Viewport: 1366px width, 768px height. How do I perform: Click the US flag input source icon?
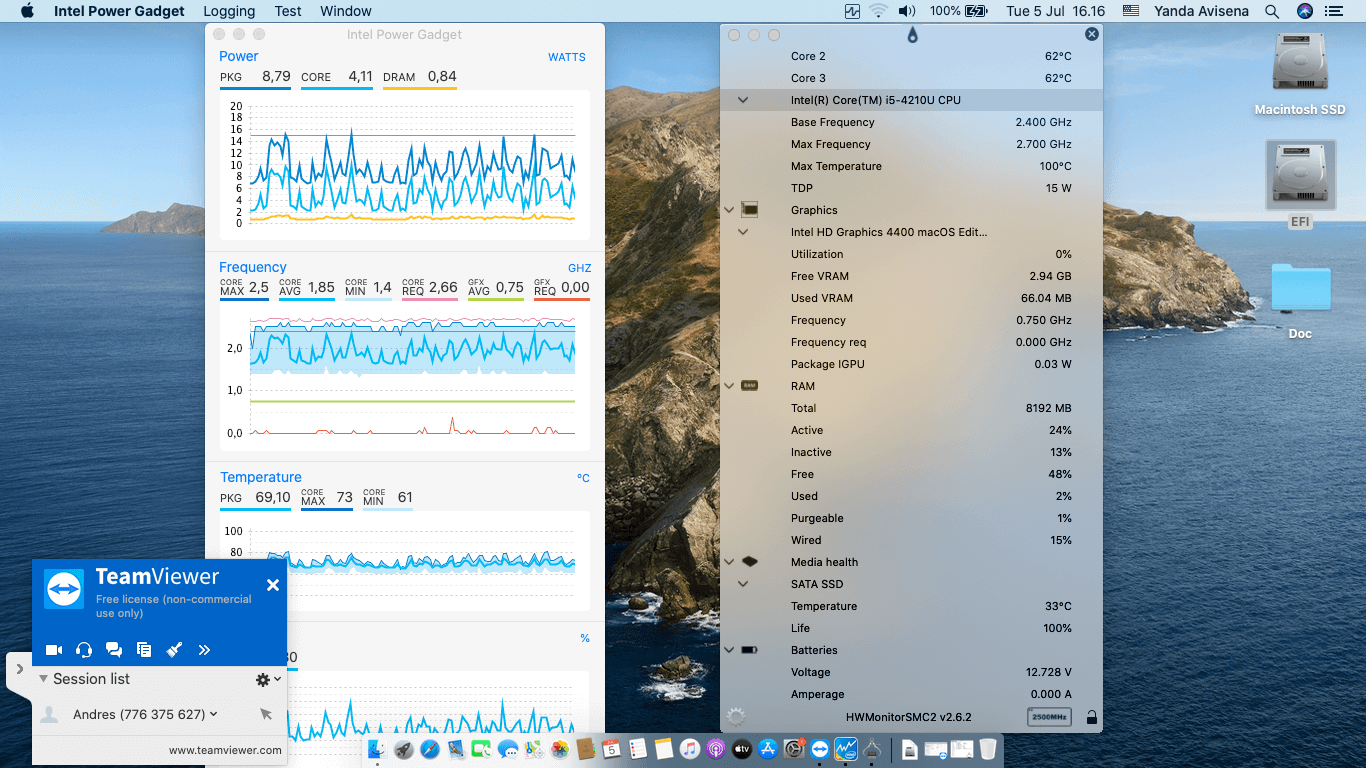[1131, 11]
